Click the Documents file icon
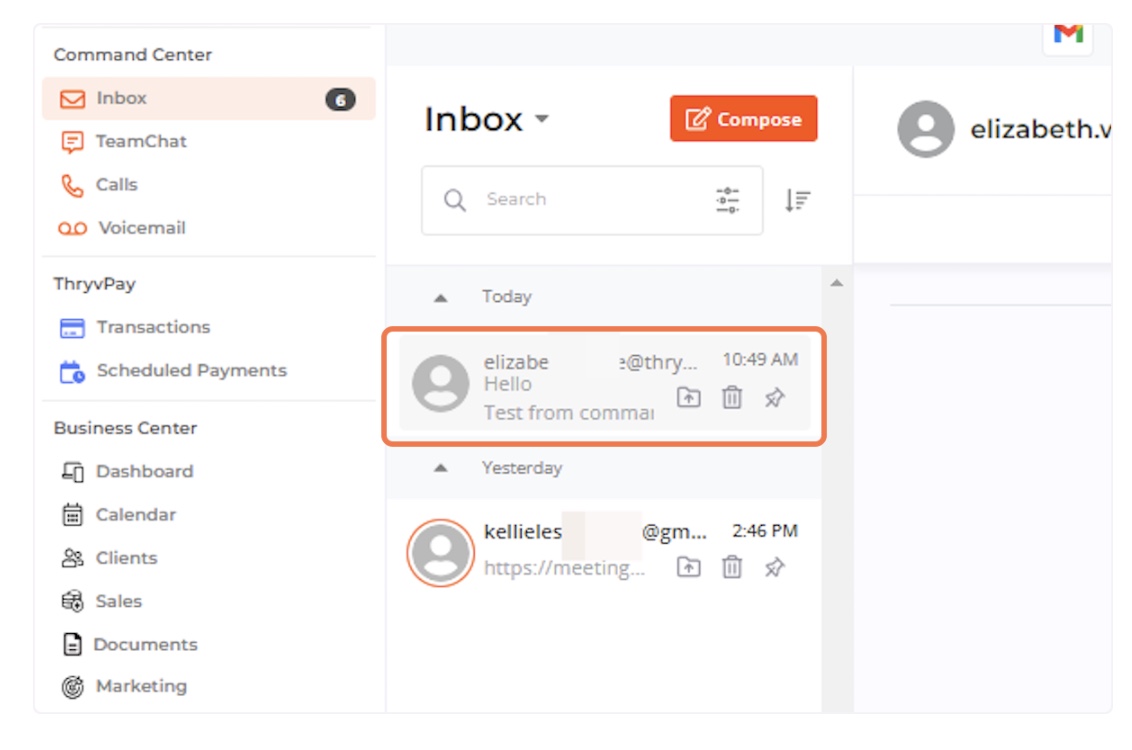 click(x=72, y=644)
